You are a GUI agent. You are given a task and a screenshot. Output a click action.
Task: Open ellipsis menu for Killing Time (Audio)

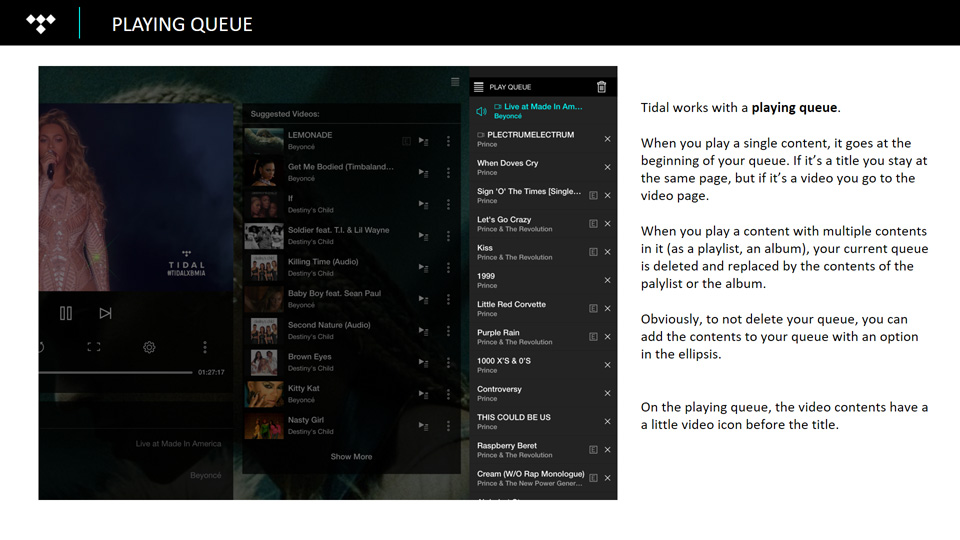448,268
